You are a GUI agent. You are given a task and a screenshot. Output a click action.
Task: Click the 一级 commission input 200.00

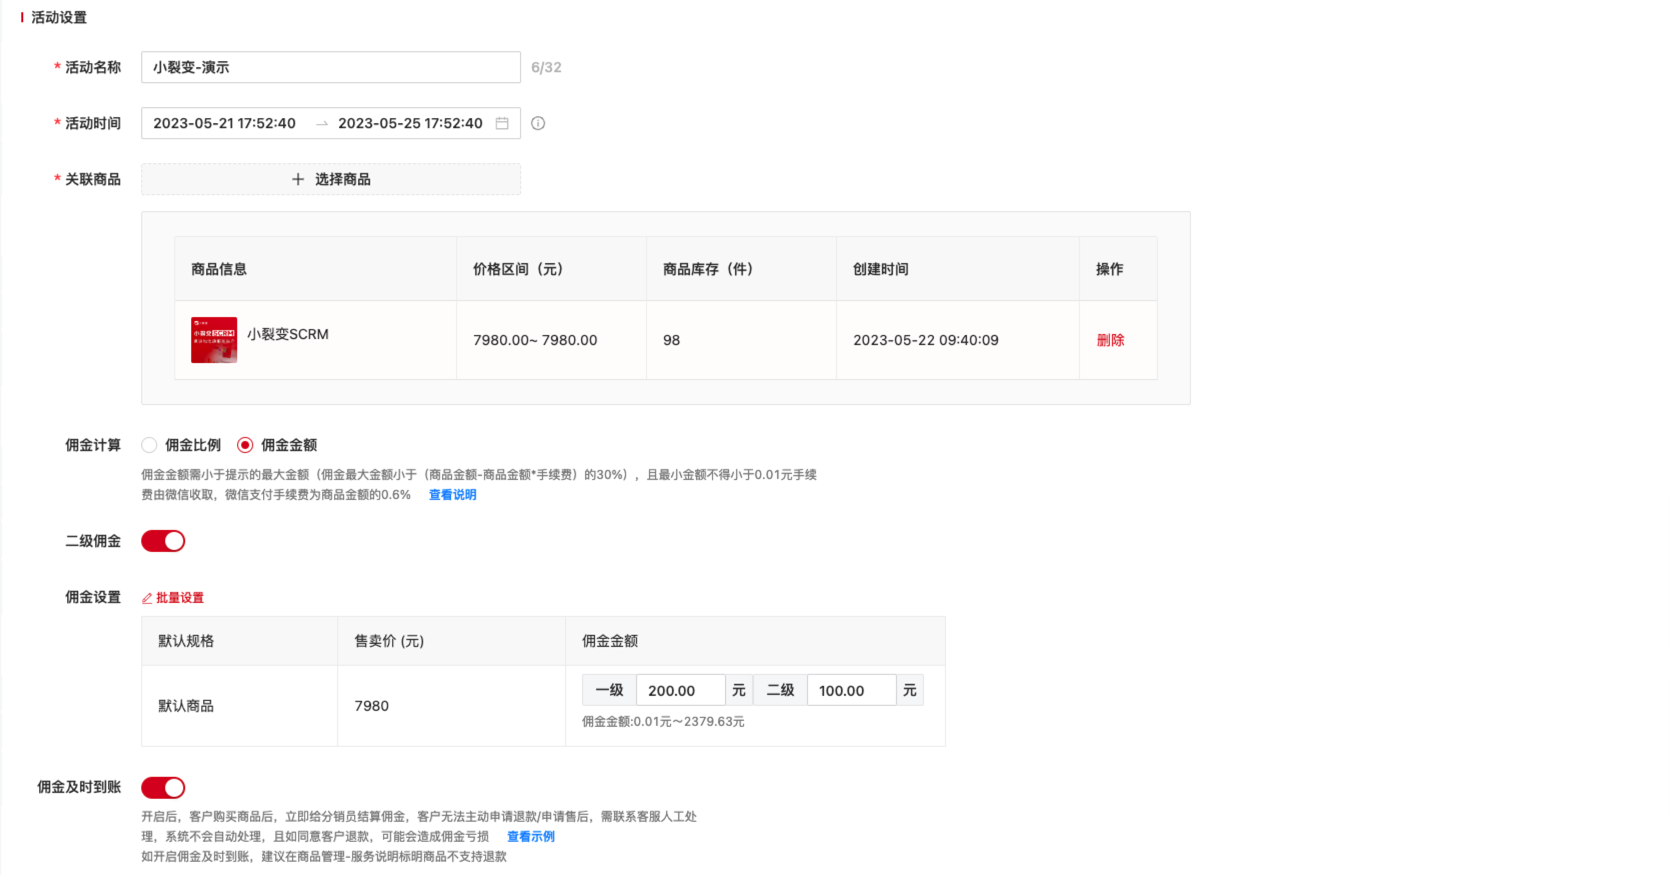tap(680, 690)
